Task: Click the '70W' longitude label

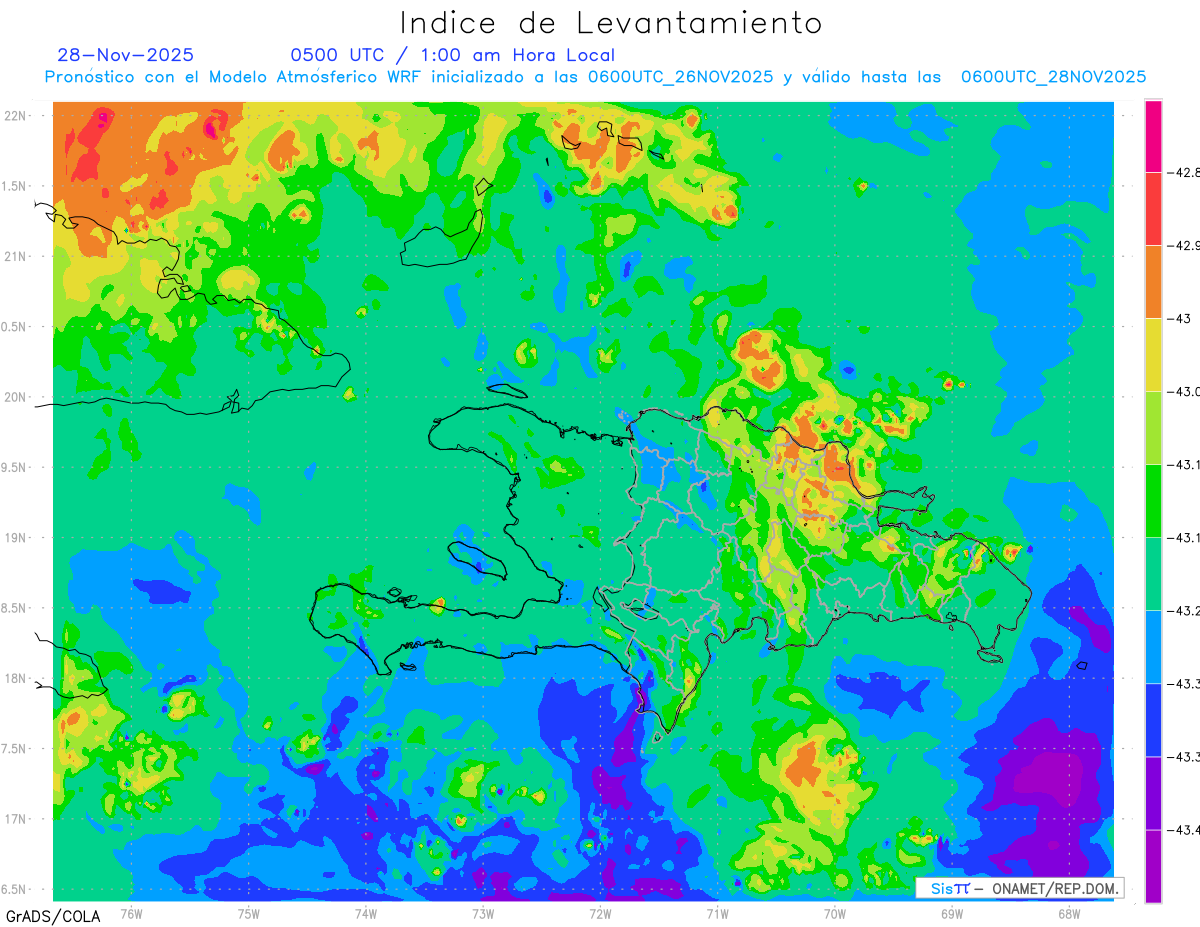Action: pos(835,913)
